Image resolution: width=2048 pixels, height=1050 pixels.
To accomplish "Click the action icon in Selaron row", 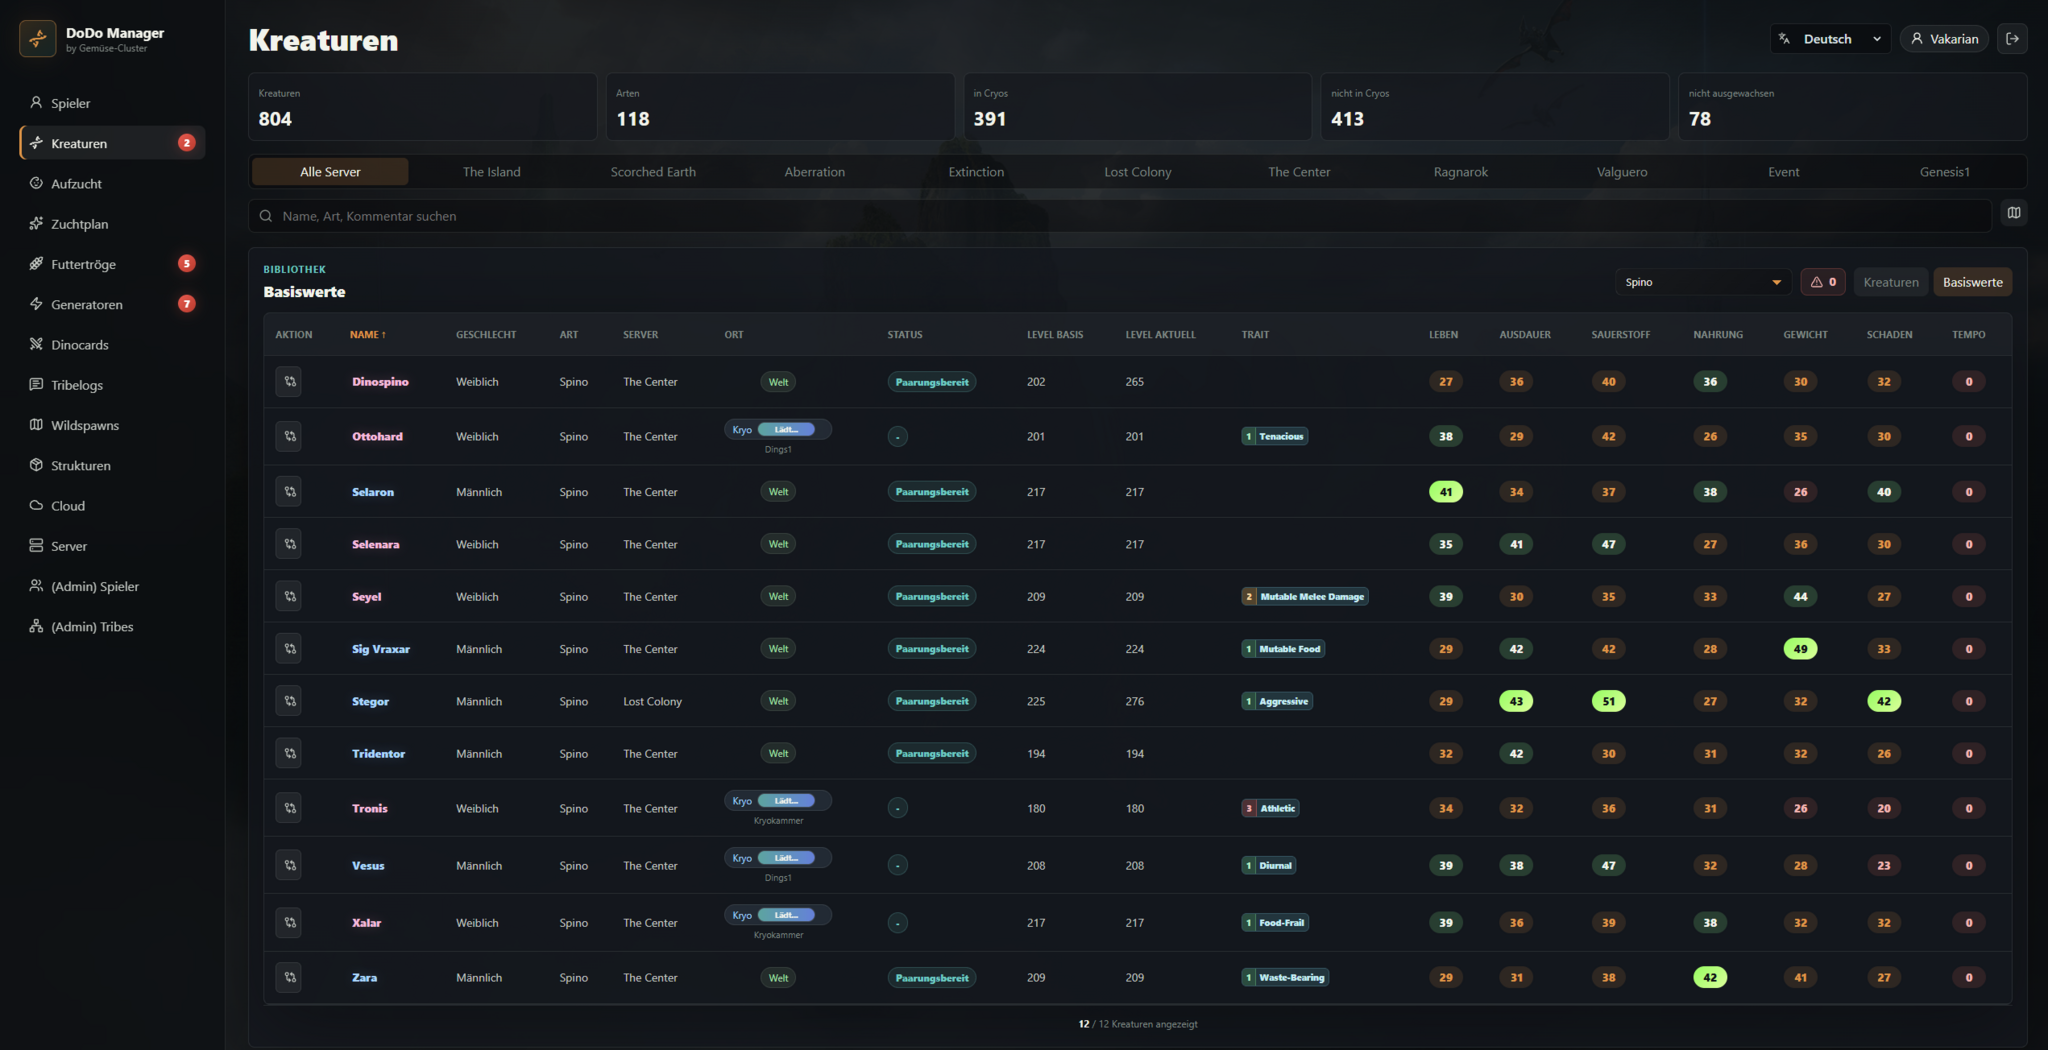I will point(289,492).
